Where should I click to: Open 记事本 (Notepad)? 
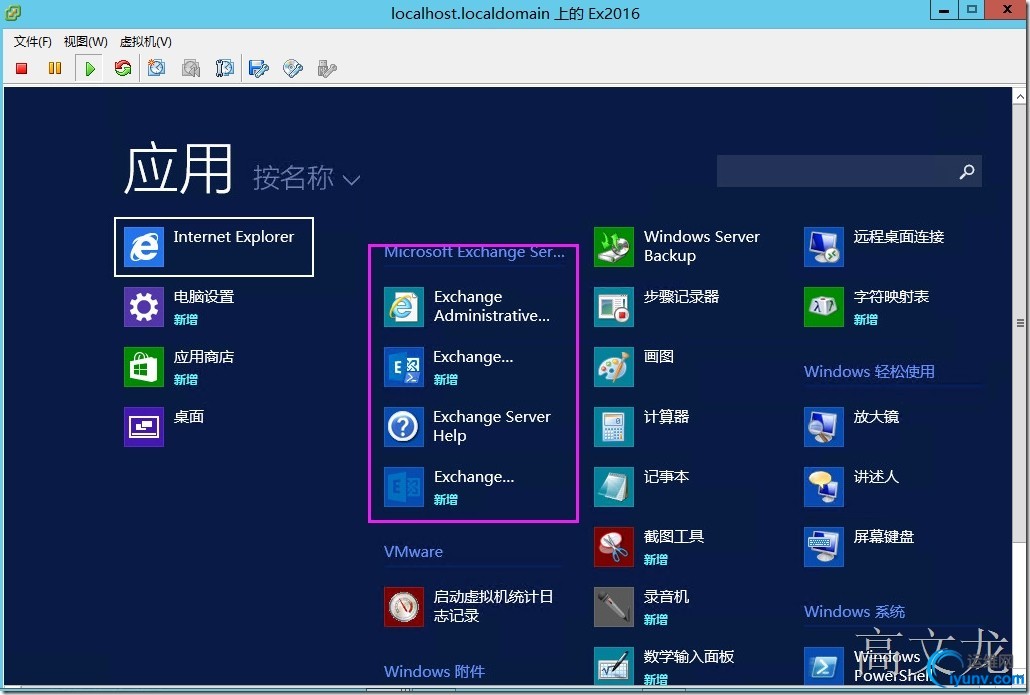pos(642,487)
